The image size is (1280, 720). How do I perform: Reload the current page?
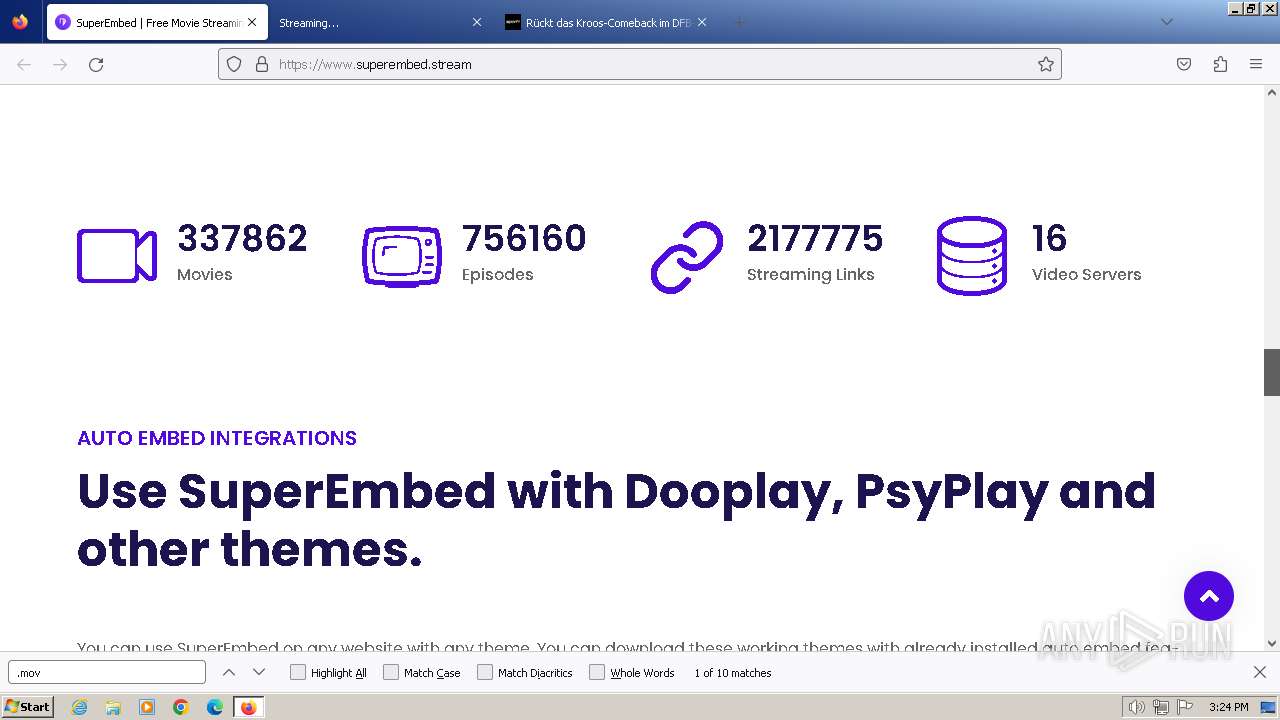[x=96, y=64]
